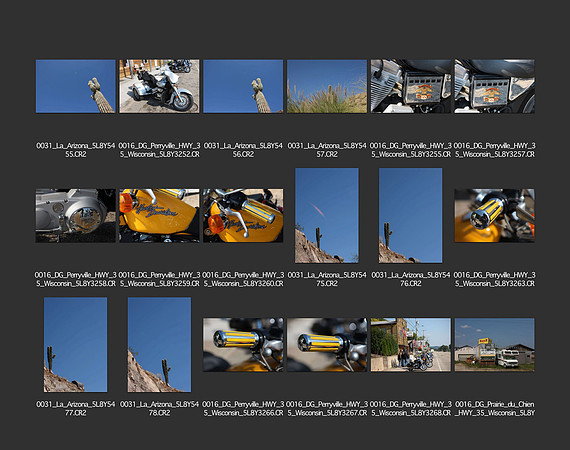The image size is (570, 450).
Task: Select the engine badge thumbnail SL8Y3257
Action: click(494, 86)
